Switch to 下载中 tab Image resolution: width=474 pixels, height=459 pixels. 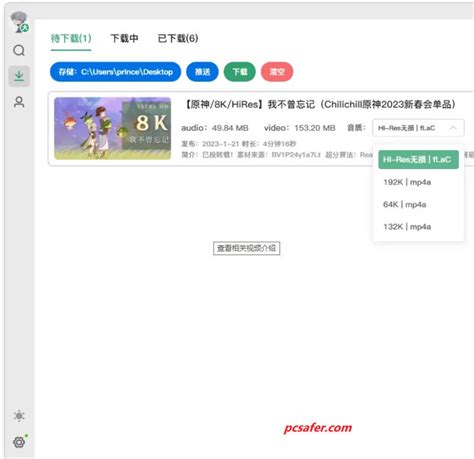point(124,38)
